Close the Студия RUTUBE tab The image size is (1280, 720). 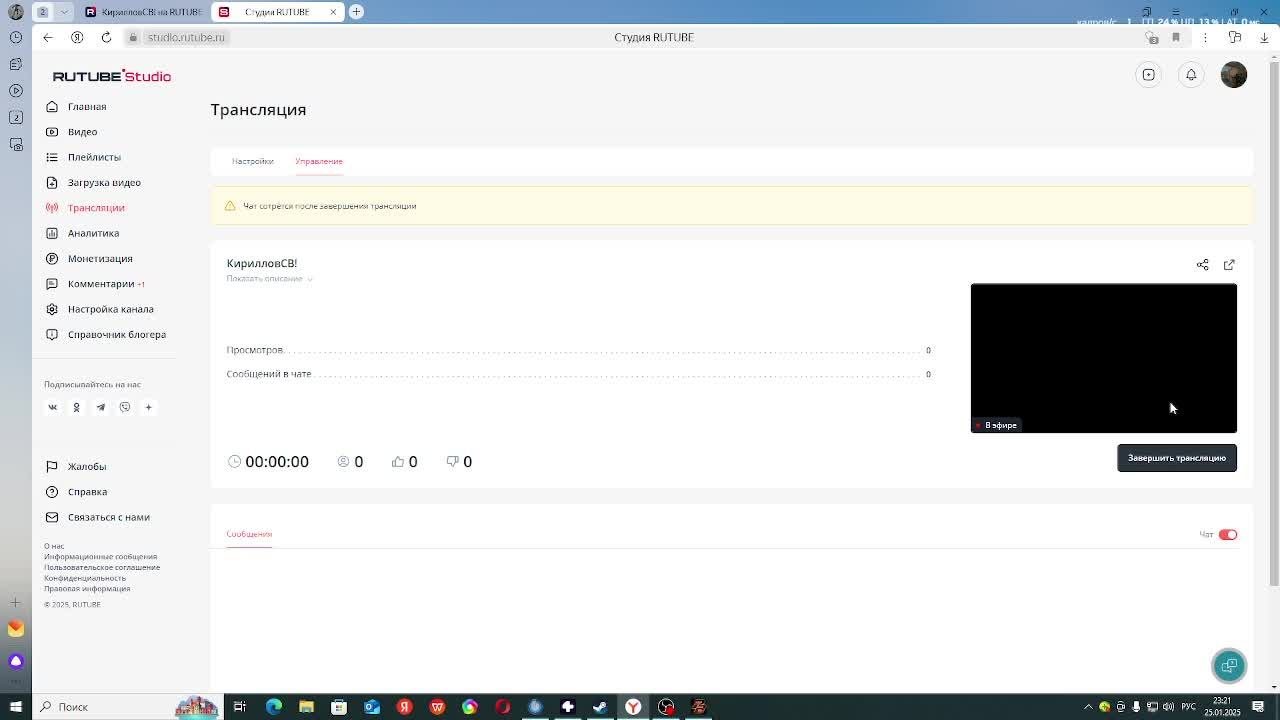333,12
